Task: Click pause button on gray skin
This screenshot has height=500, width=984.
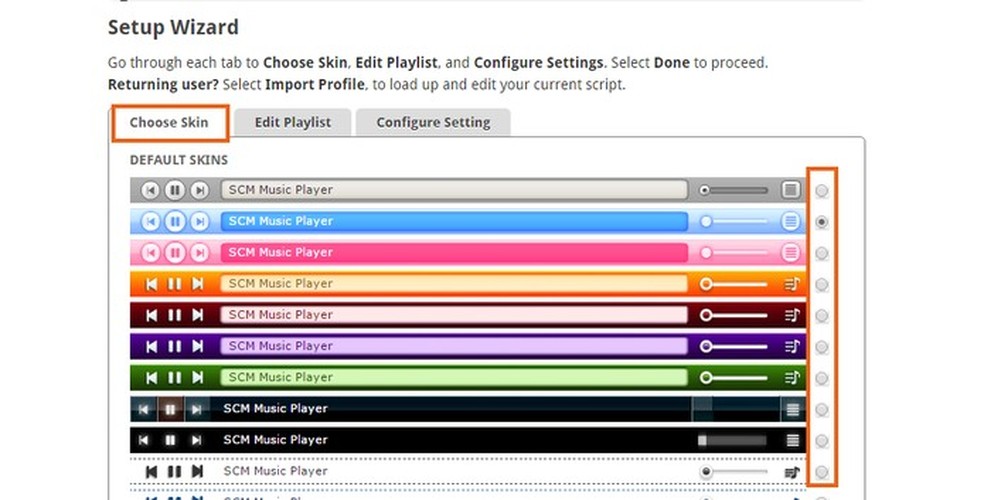Action: 175,190
